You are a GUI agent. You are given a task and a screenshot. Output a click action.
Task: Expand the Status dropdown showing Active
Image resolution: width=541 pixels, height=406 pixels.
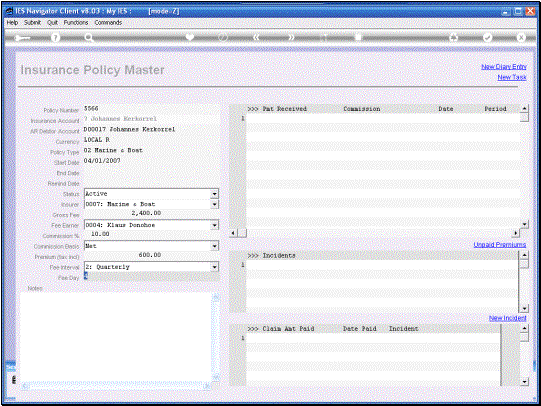215,194
